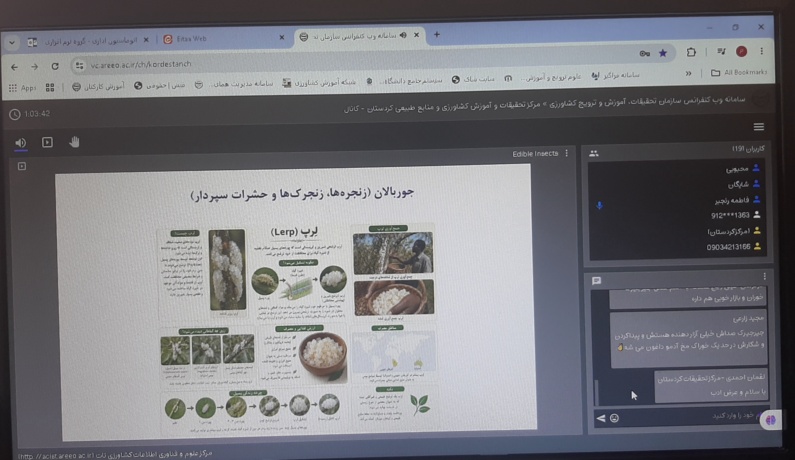Viewport: 795px width, 460px height.
Task: Open the سامانه مدیریت همای bookmark
Action: 234,84
